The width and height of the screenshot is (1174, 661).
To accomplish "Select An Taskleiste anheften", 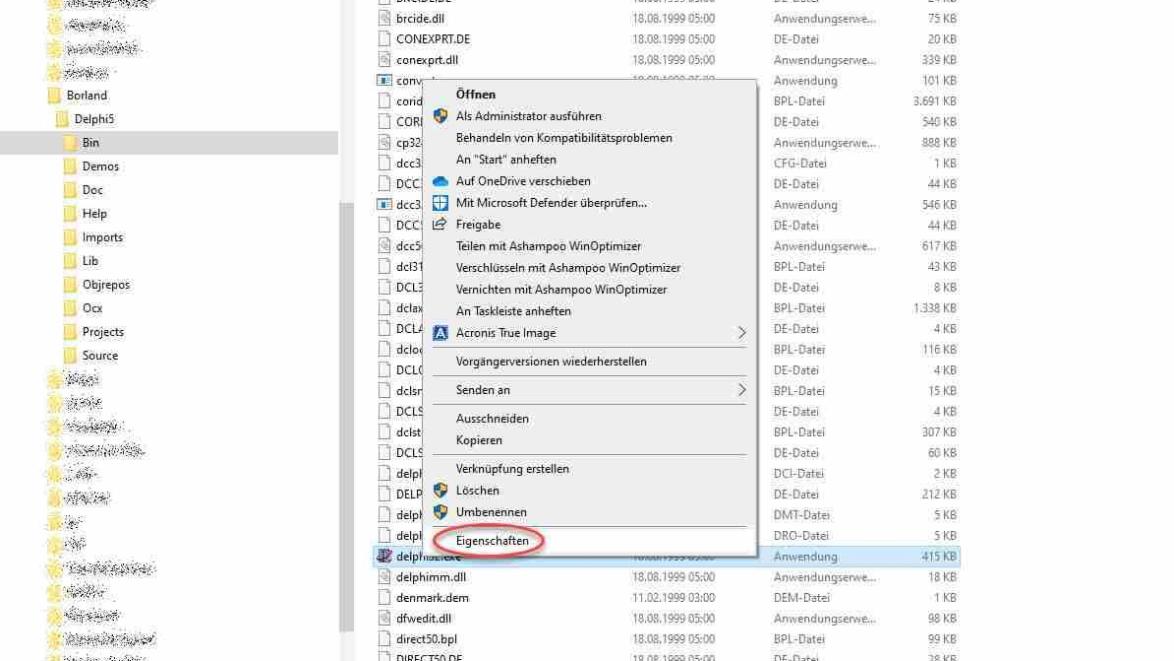I will (513, 311).
